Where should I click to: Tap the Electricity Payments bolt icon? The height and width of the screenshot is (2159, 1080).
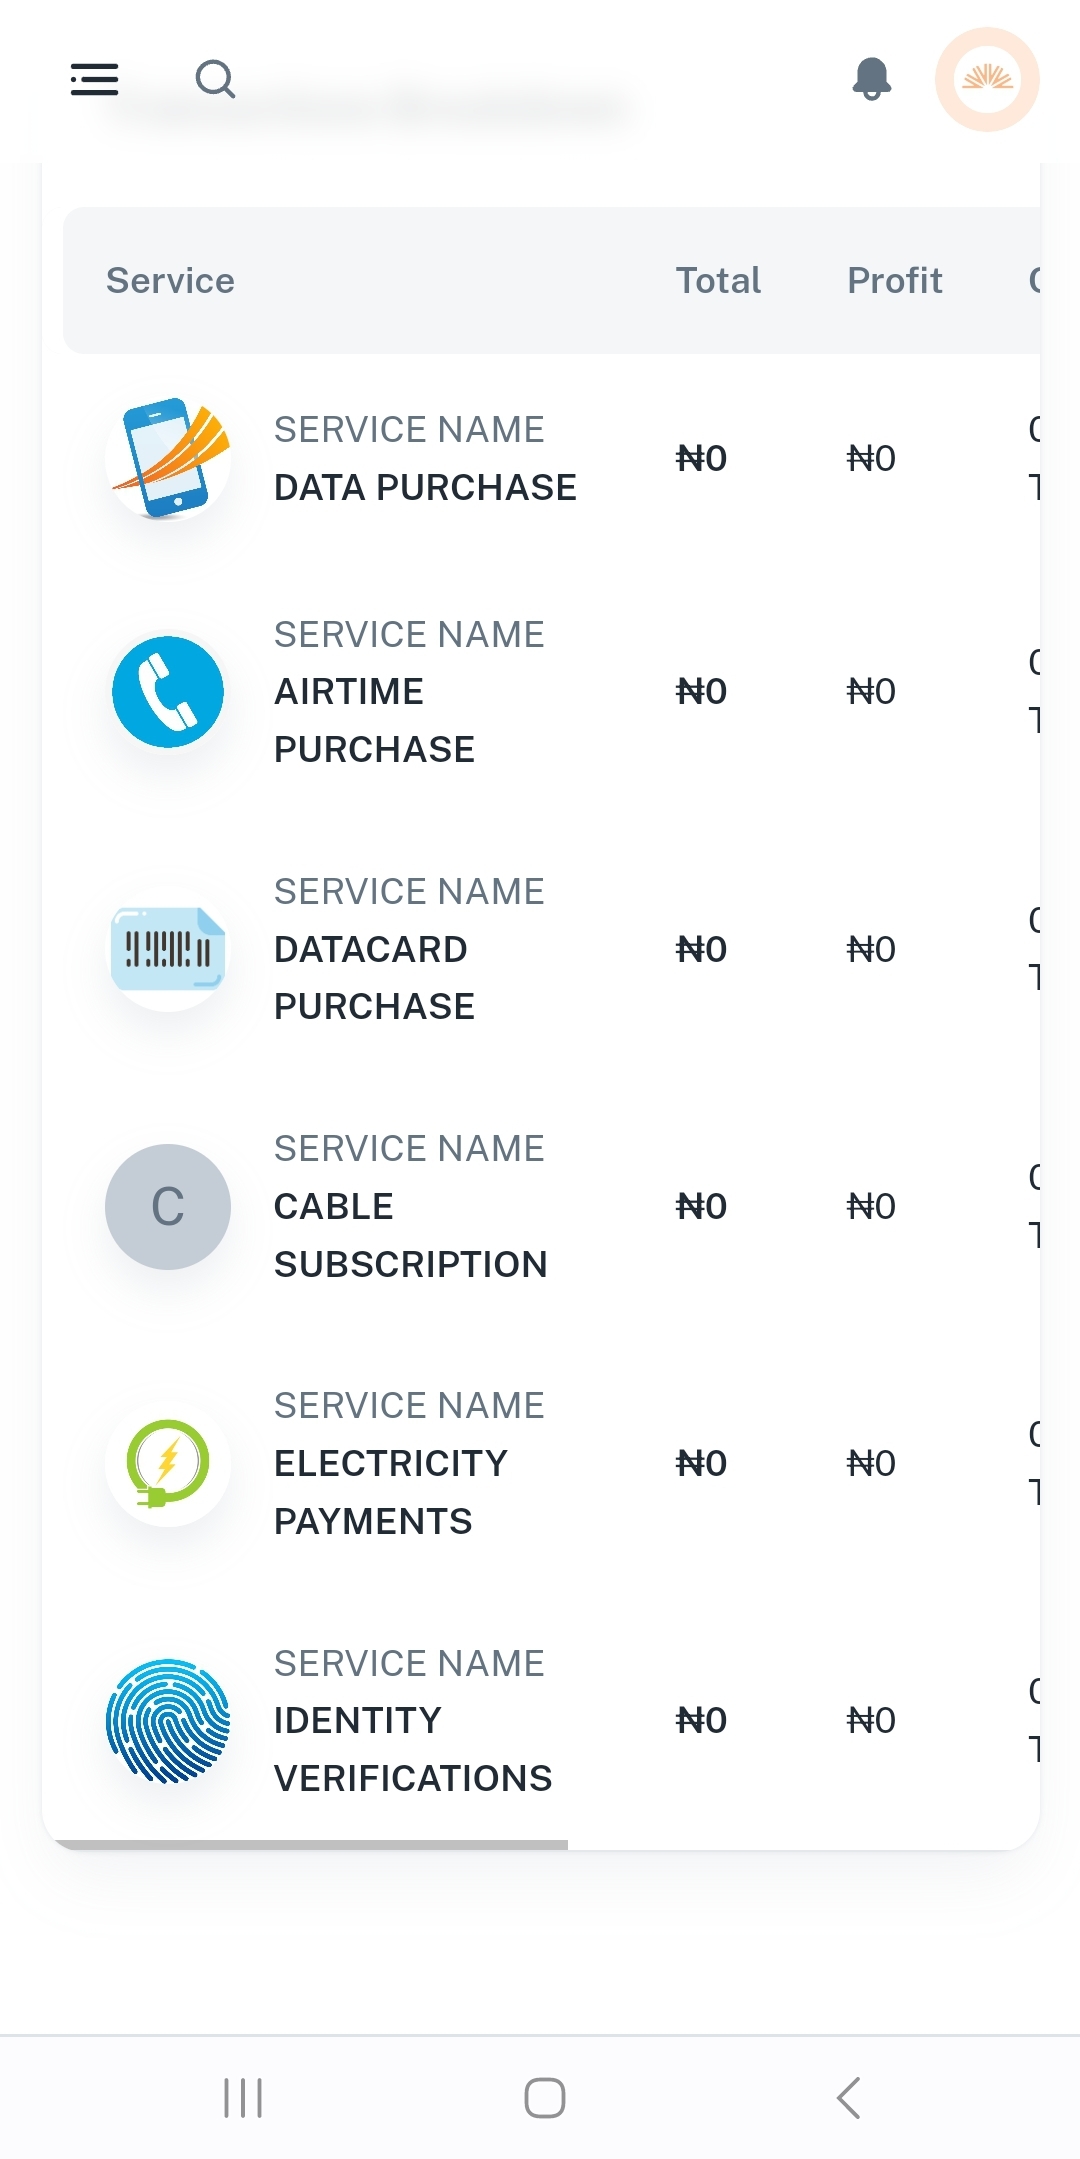pos(168,1464)
